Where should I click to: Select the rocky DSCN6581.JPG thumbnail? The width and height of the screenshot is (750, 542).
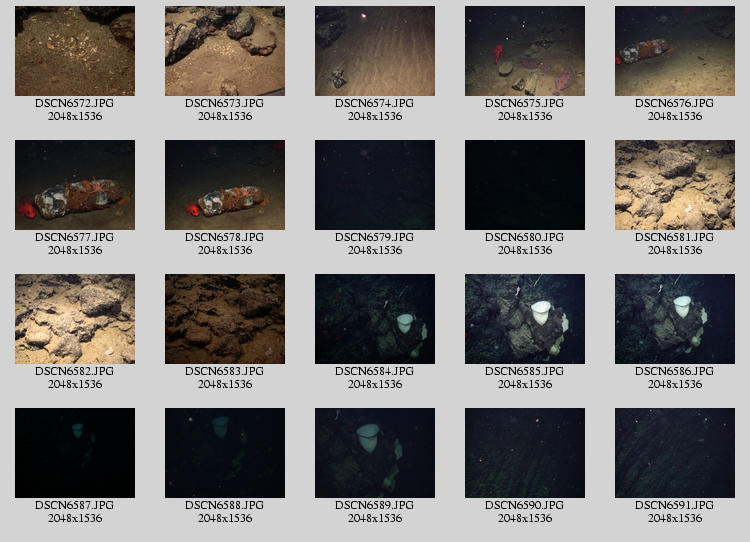pyautogui.click(x=675, y=185)
